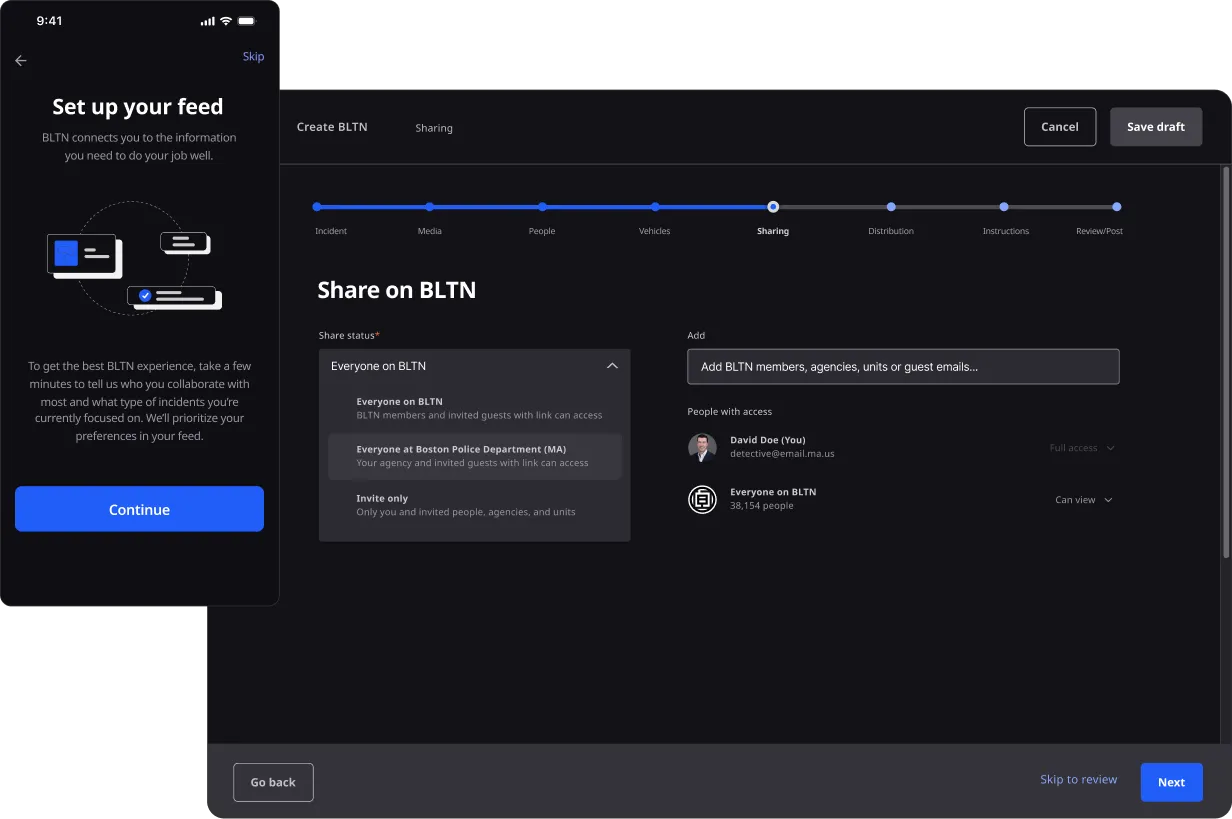Viewport: 1232px width, 819px height.
Task: Click David Doe's profile avatar
Action: [x=702, y=448]
